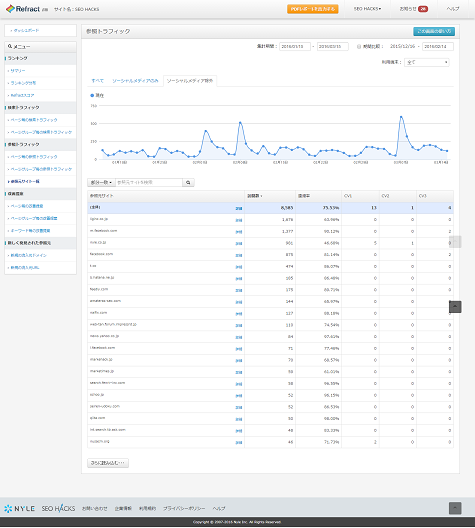475x528 pixels.
Task: Enable the period comparison checkbox
Action: coord(359,46)
